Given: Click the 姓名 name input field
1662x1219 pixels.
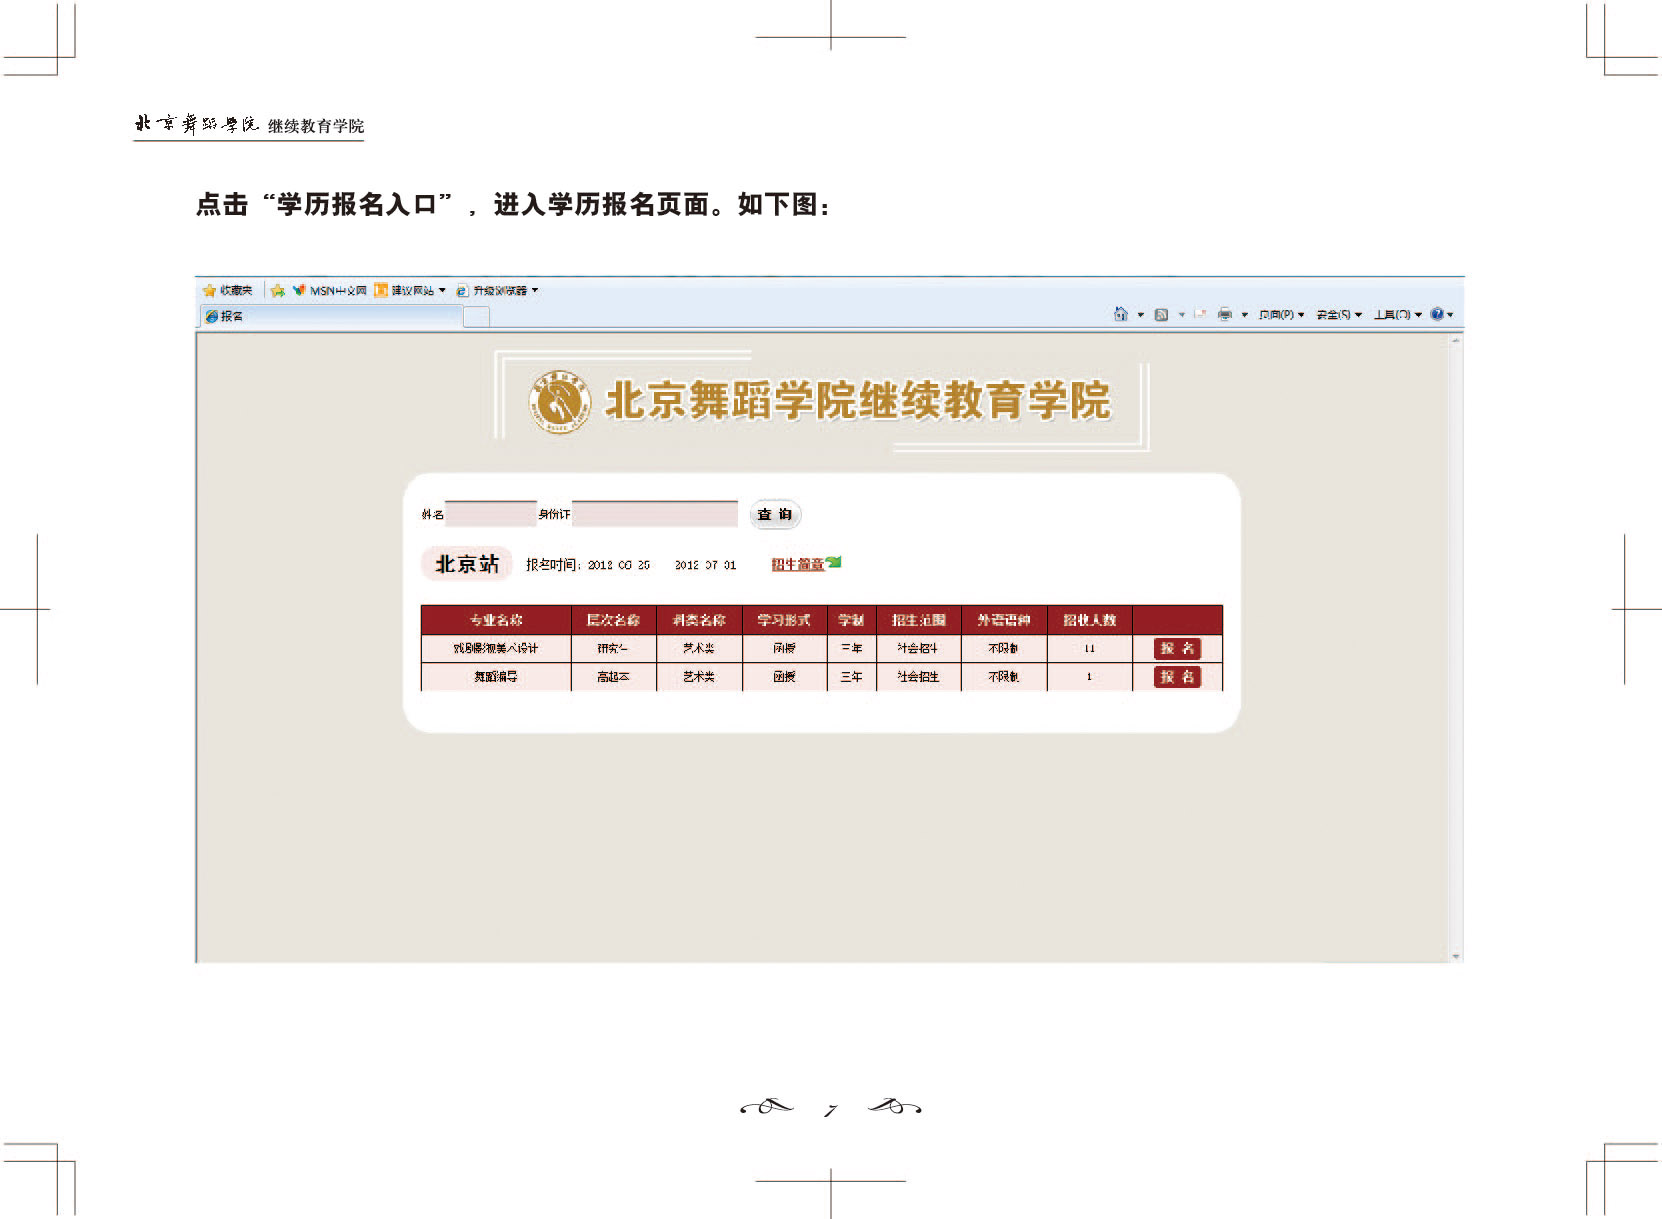Looking at the screenshot, I should tap(490, 514).
